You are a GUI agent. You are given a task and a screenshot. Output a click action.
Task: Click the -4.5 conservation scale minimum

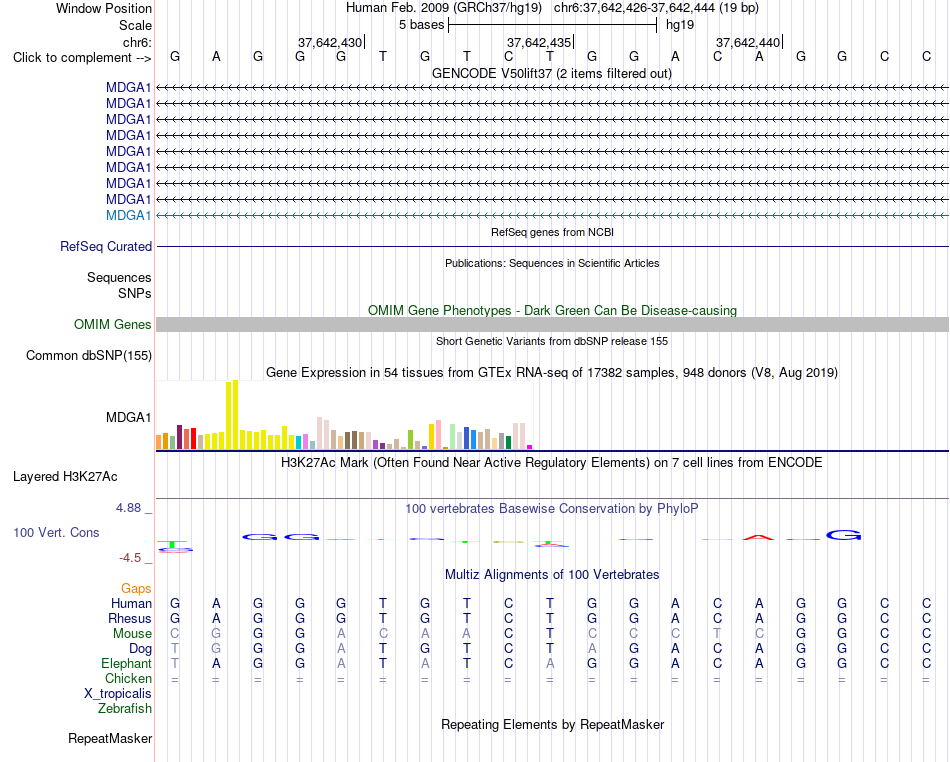tap(130, 558)
